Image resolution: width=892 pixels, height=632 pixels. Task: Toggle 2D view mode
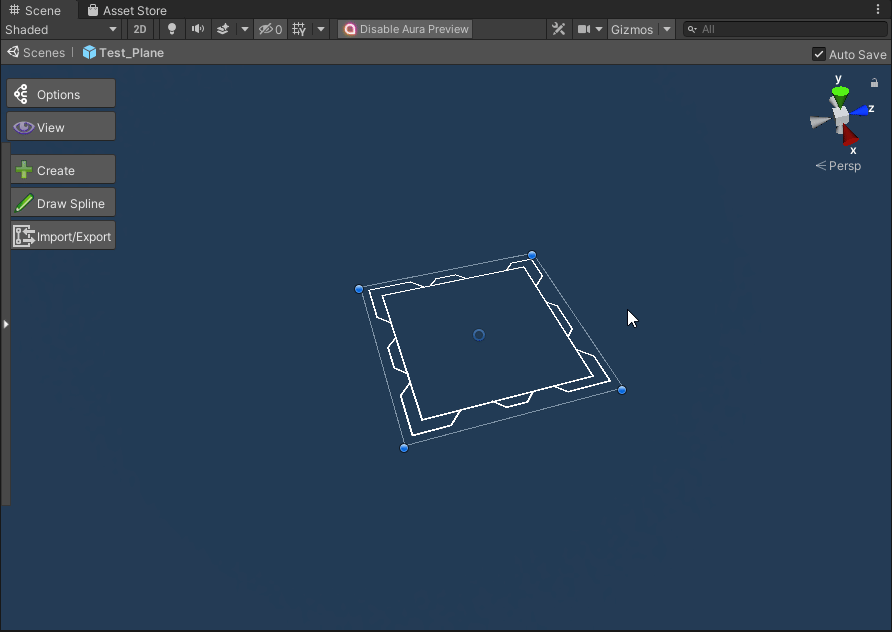140,30
